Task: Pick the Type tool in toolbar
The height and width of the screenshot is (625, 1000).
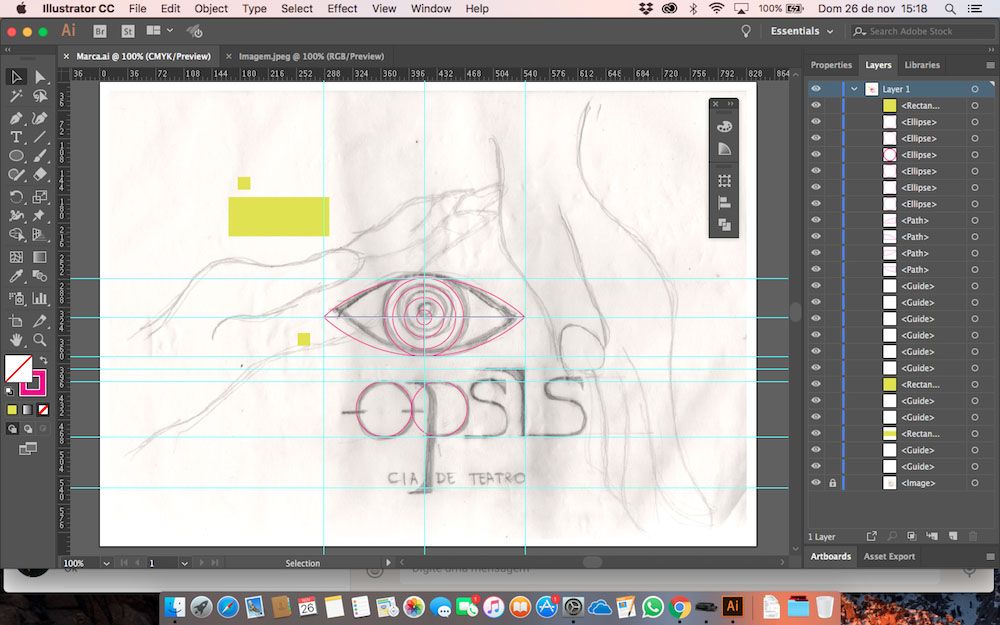Action: (x=16, y=136)
